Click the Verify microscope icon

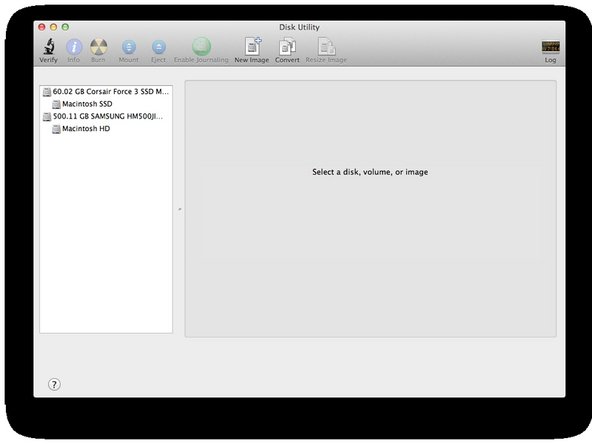[49, 46]
